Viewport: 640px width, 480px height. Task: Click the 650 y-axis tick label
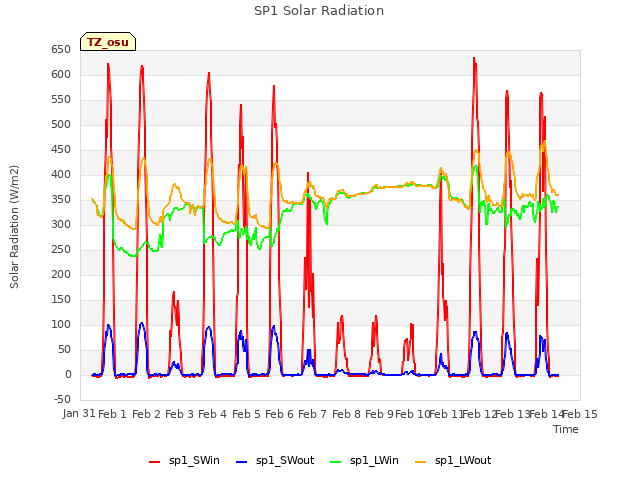[x=61, y=49]
